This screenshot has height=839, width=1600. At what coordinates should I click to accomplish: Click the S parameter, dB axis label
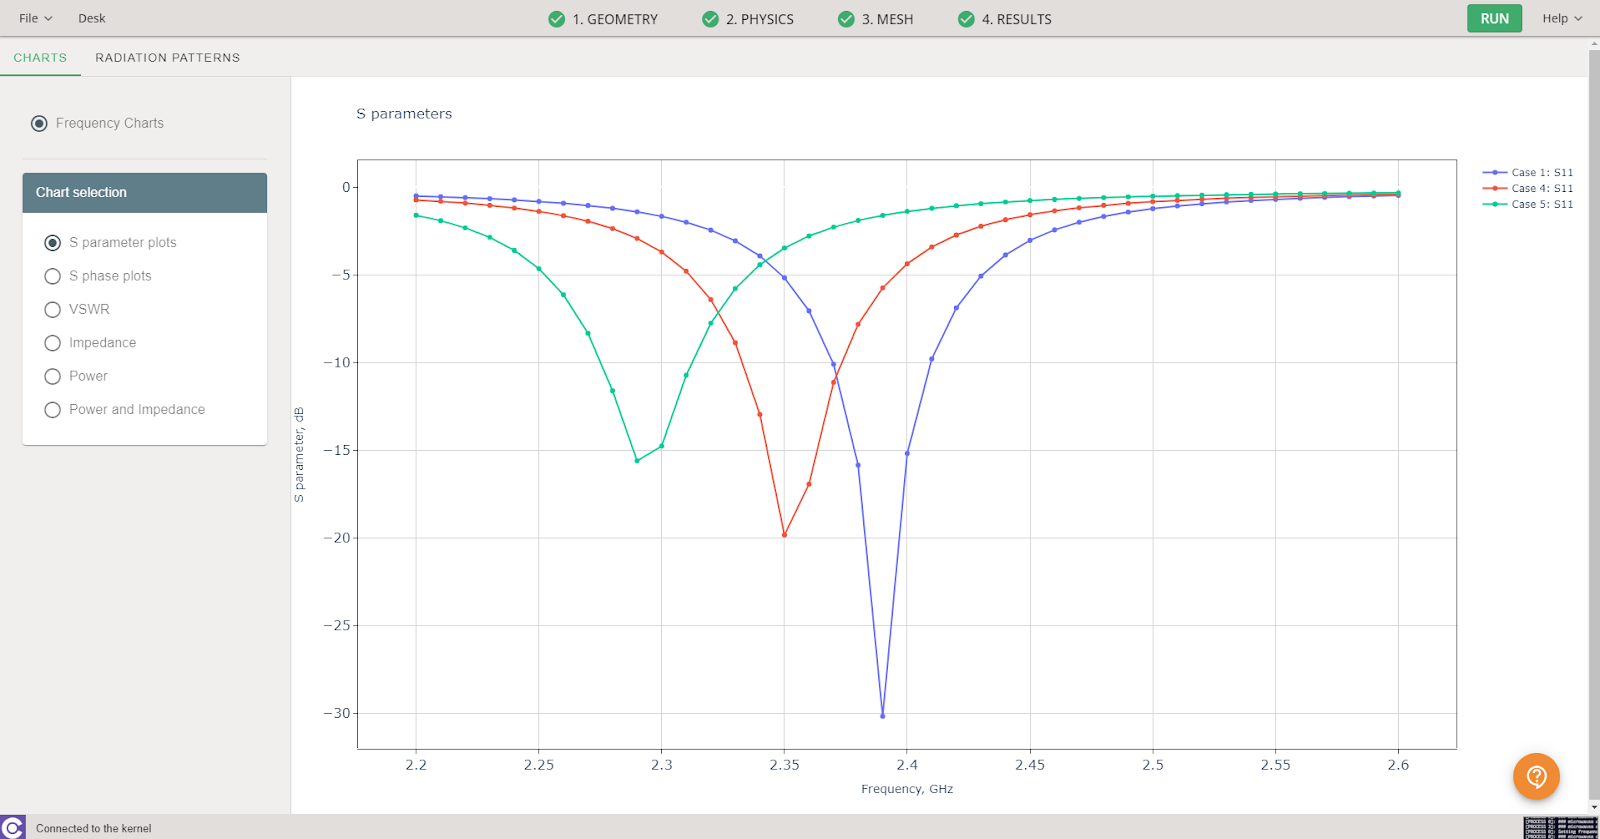click(x=299, y=455)
